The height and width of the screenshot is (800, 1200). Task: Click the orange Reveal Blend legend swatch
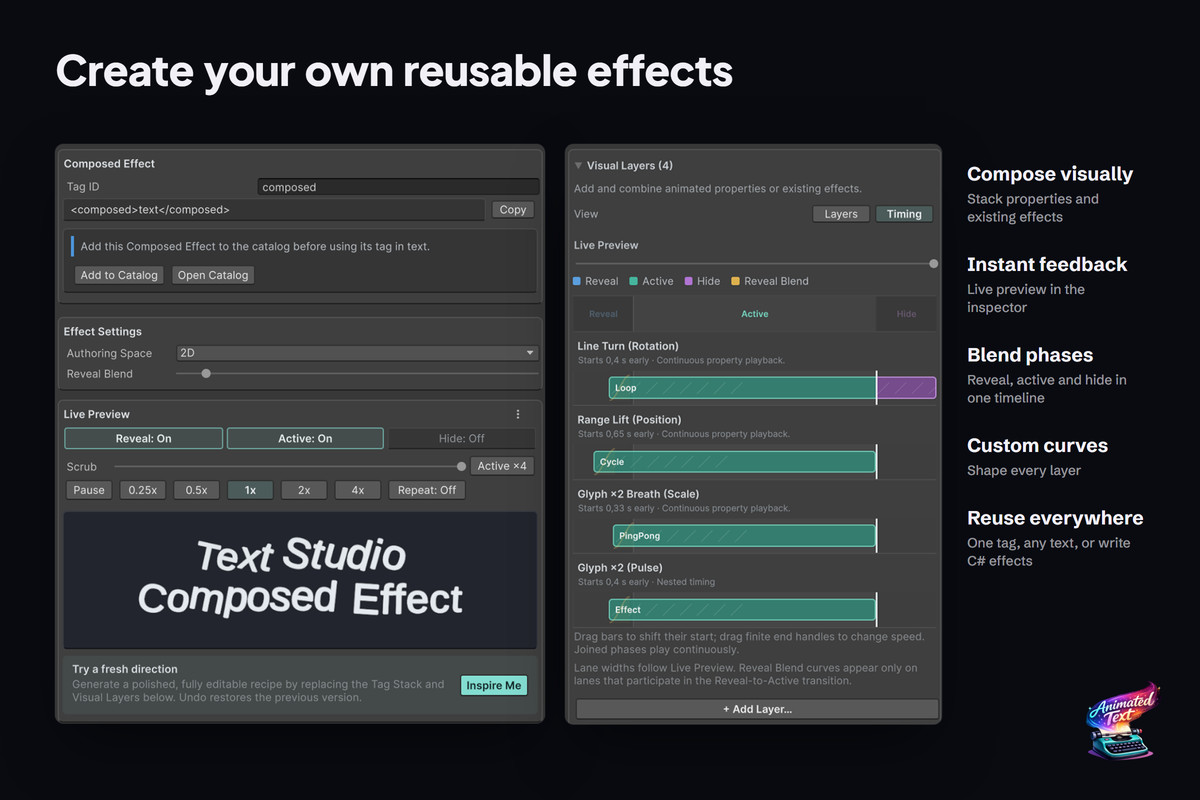tap(736, 282)
